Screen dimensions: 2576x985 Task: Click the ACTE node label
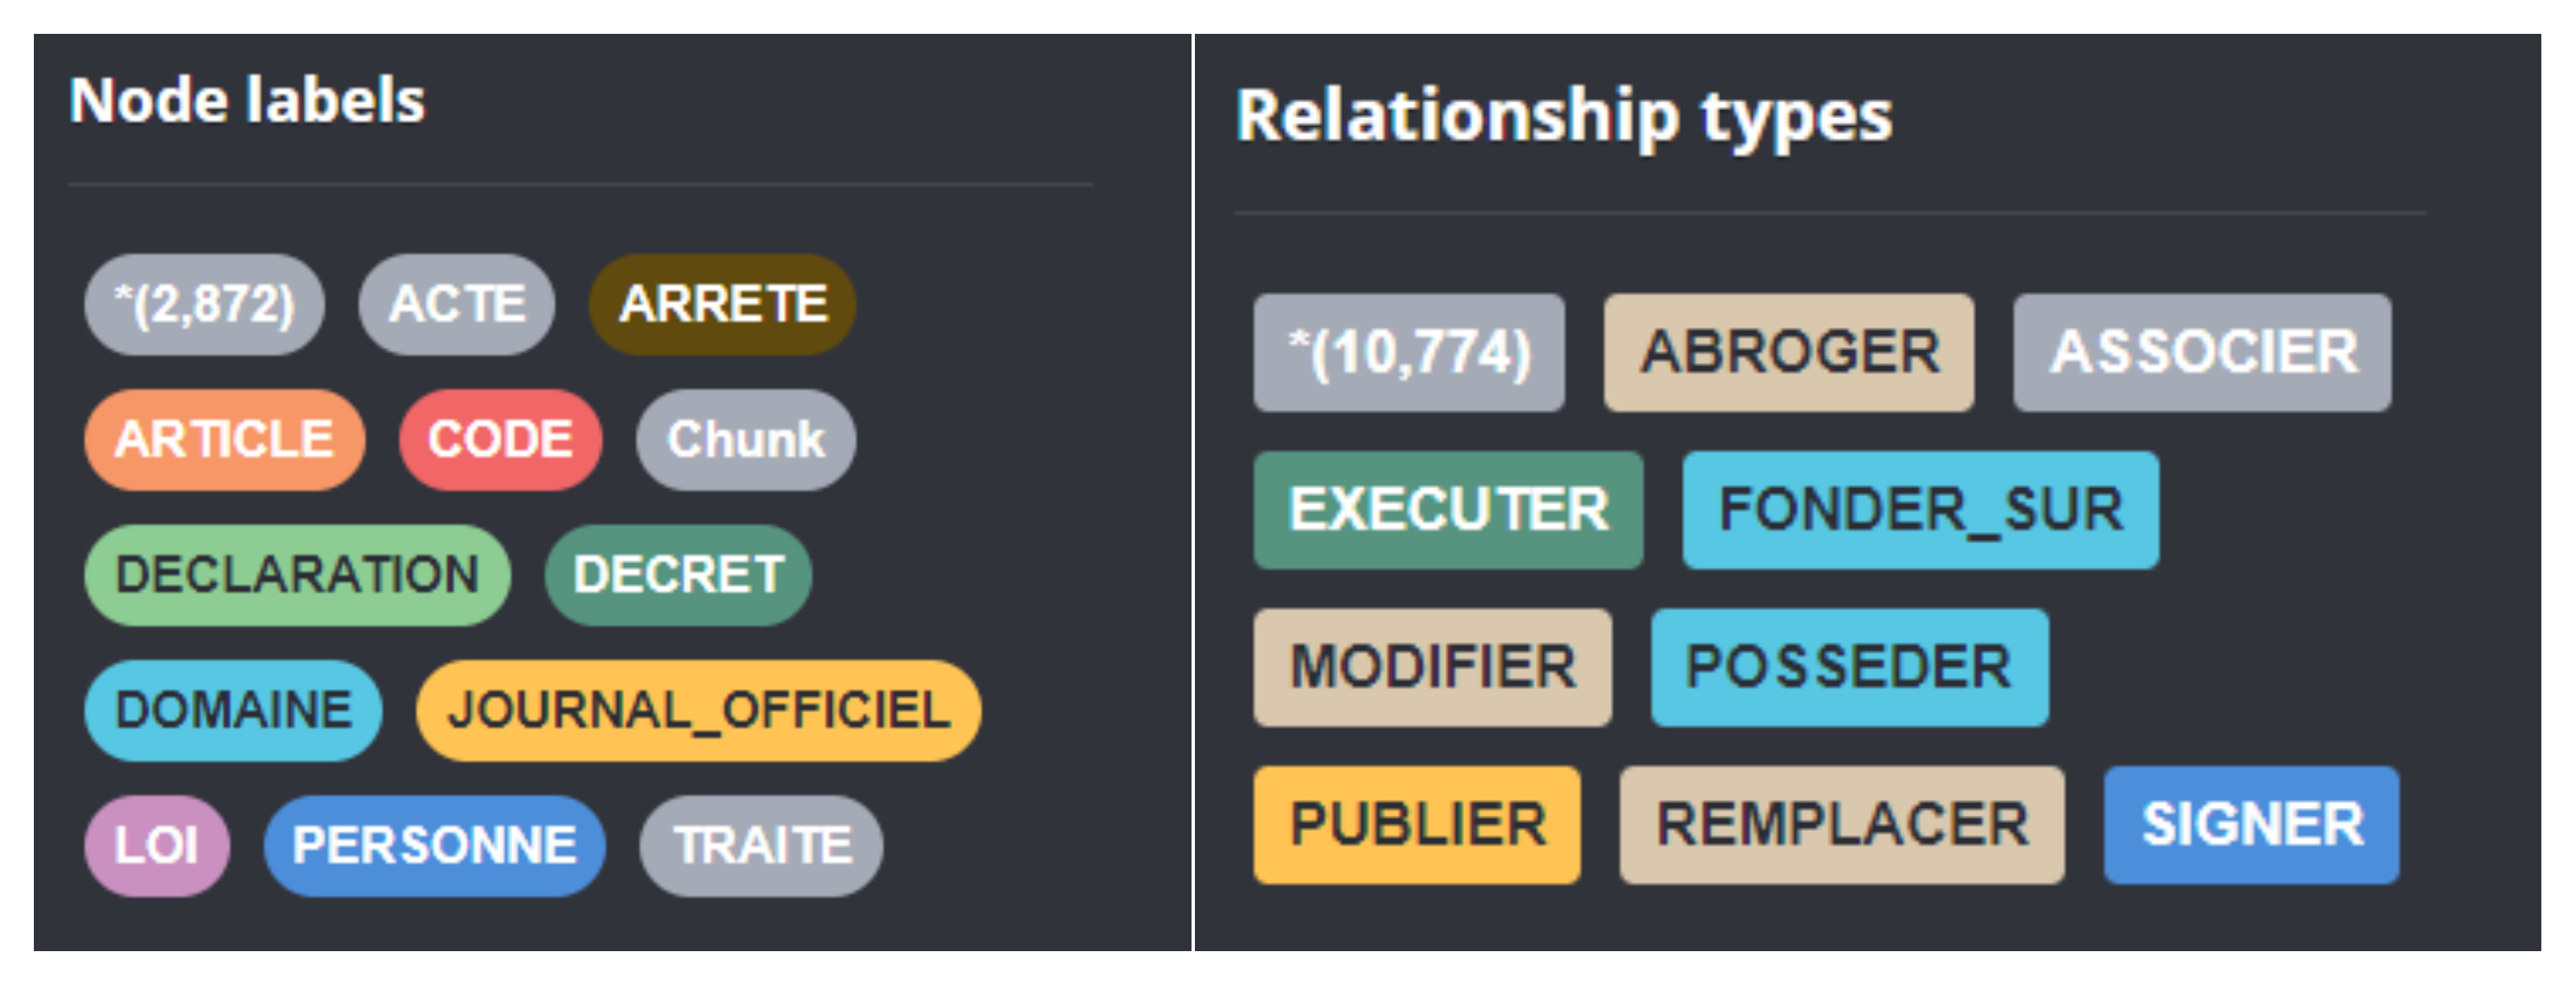coord(456,304)
